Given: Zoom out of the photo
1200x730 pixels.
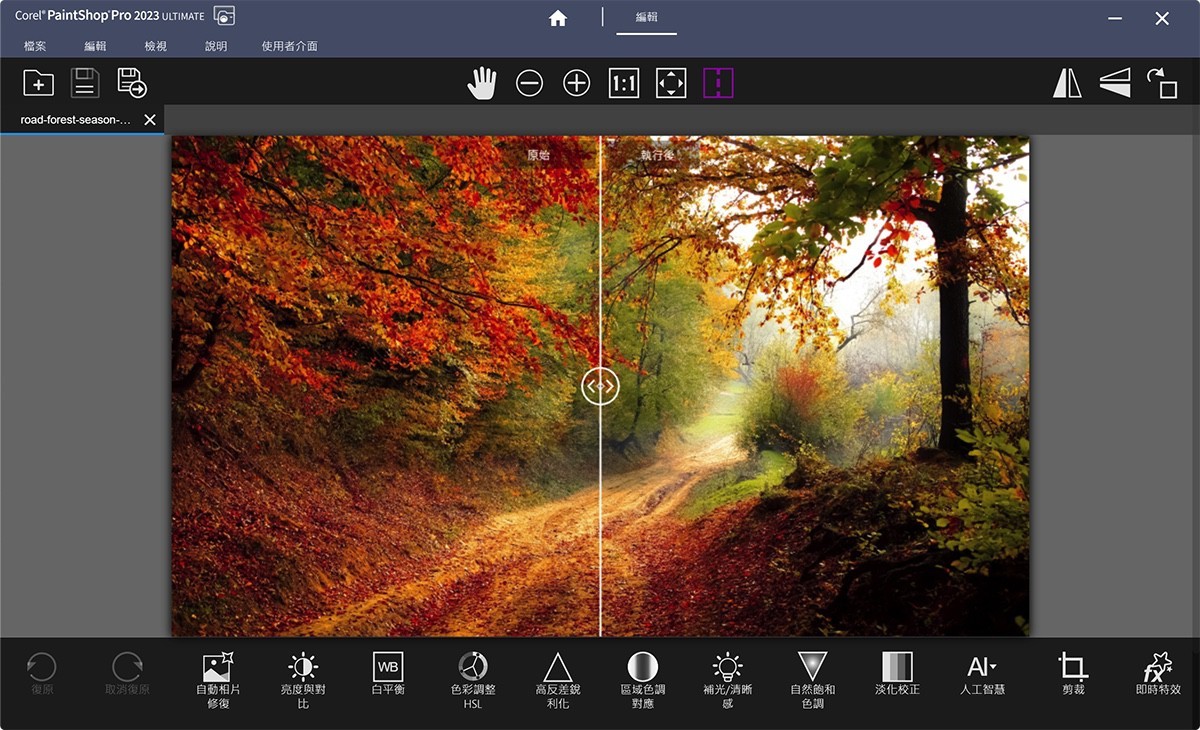Looking at the screenshot, I should click(x=530, y=83).
